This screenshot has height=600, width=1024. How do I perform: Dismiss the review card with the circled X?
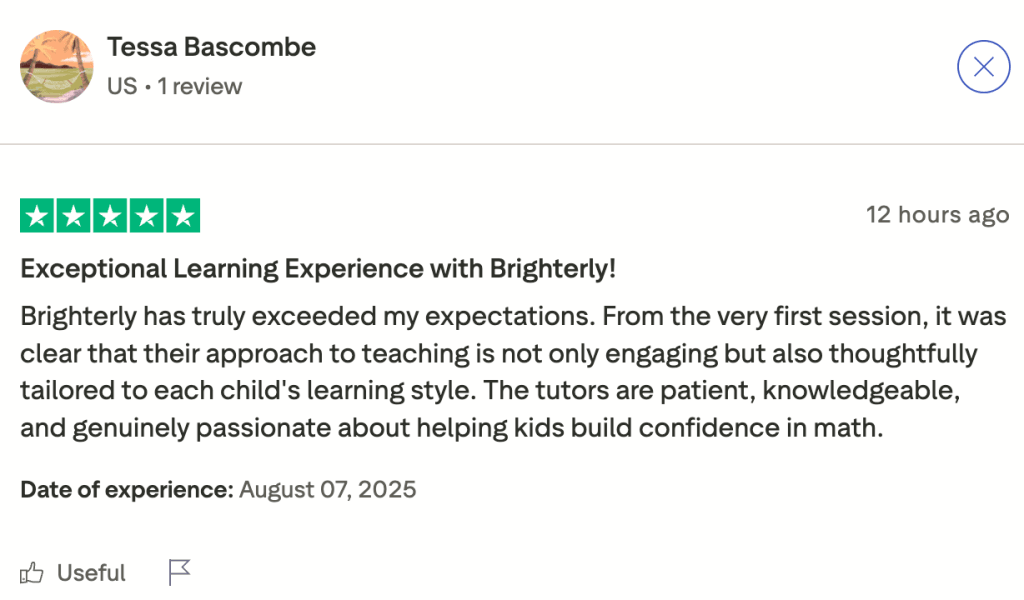point(983,66)
